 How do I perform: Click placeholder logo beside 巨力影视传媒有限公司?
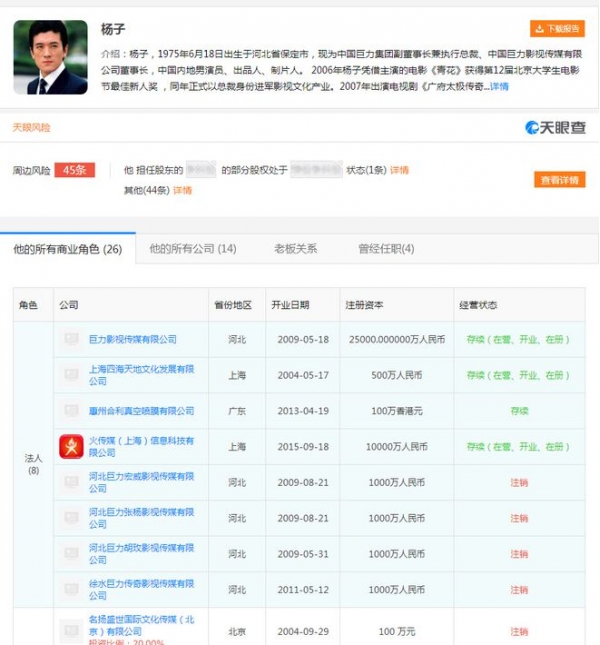71,339
